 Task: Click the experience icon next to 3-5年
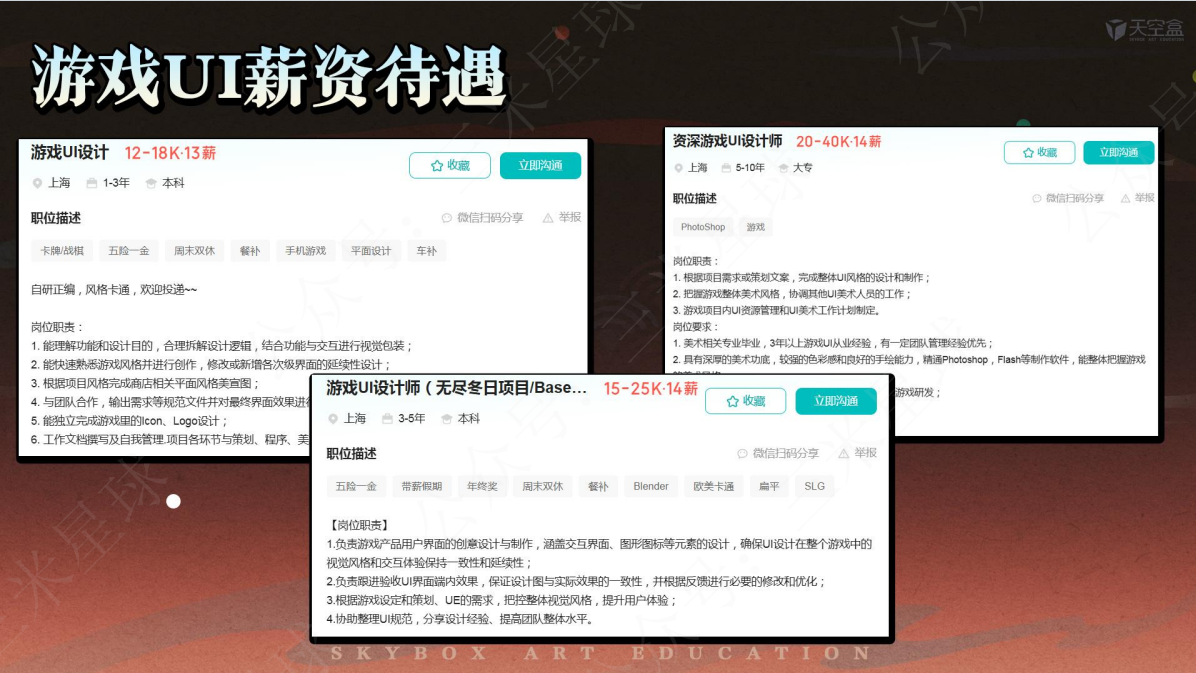[387, 419]
